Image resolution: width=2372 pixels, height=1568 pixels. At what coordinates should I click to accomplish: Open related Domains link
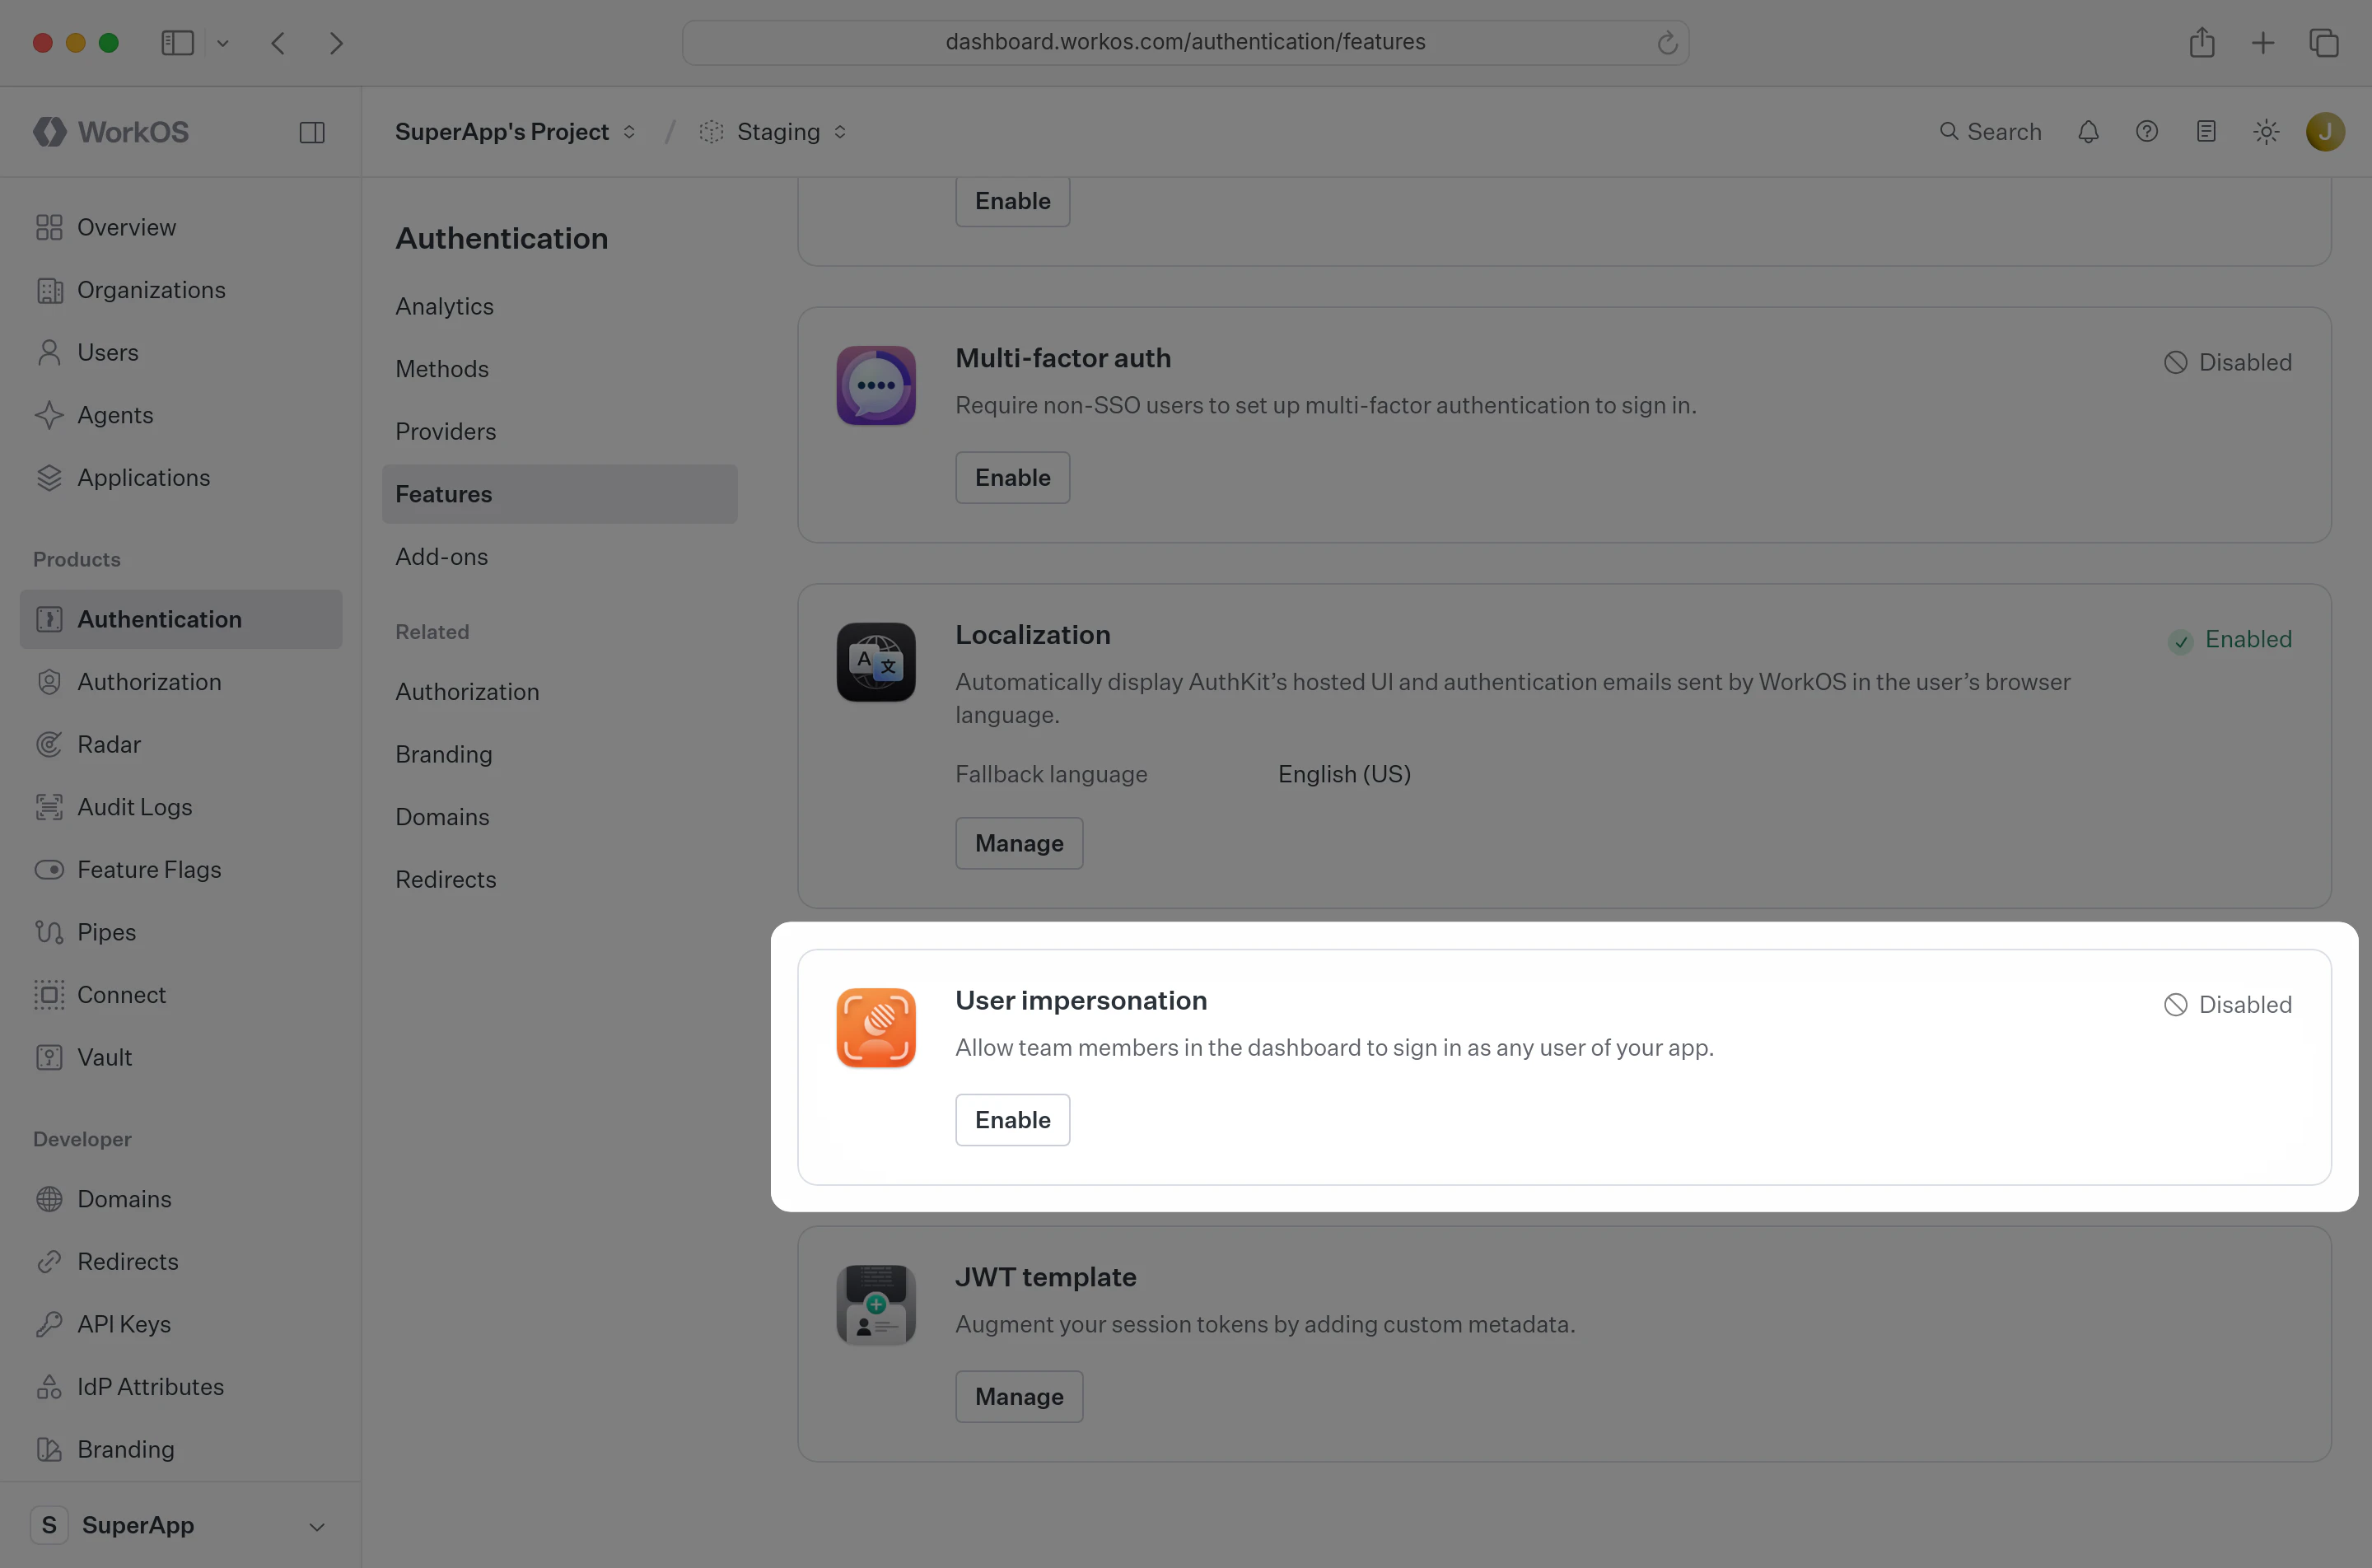(560, 817)
